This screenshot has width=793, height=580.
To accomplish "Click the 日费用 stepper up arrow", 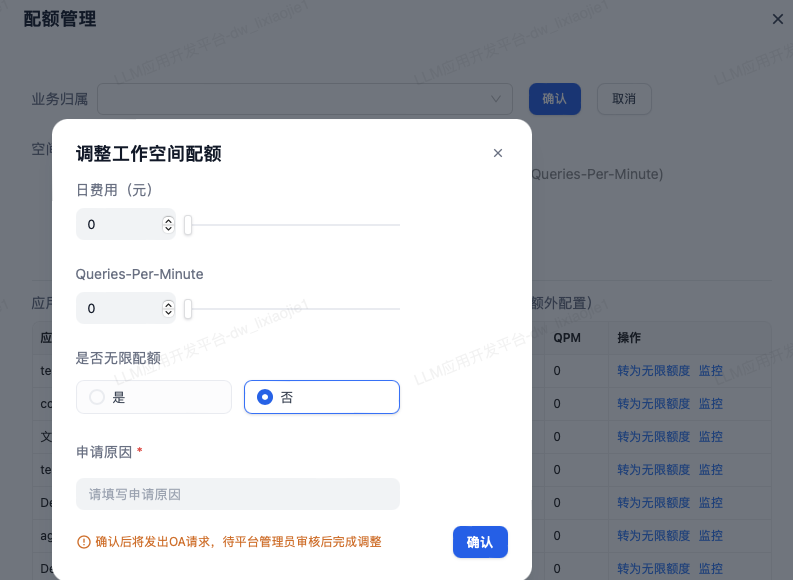I will tap(168, 220).
